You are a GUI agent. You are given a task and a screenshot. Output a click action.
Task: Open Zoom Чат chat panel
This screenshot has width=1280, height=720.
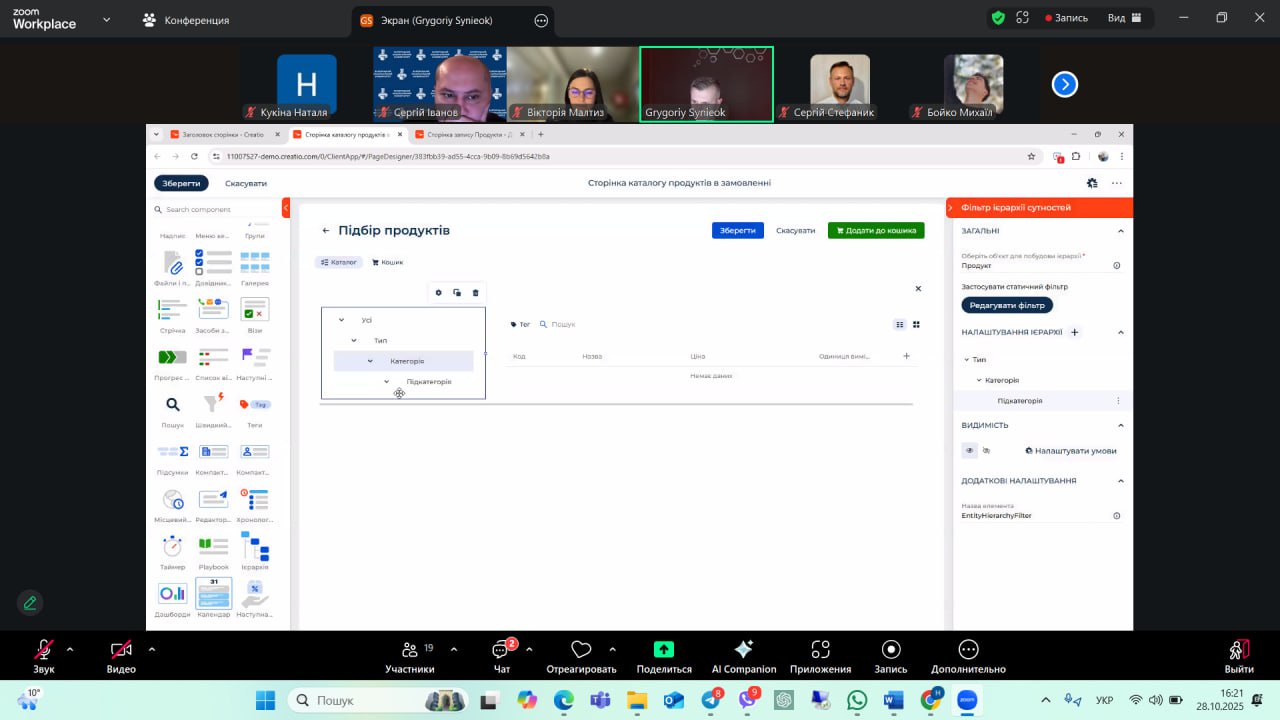502,657
